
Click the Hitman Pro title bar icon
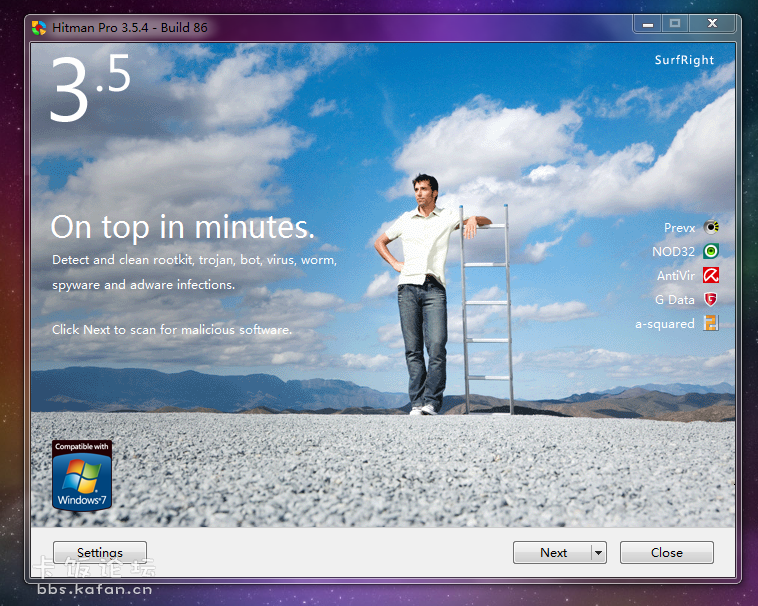click(39, 28)
